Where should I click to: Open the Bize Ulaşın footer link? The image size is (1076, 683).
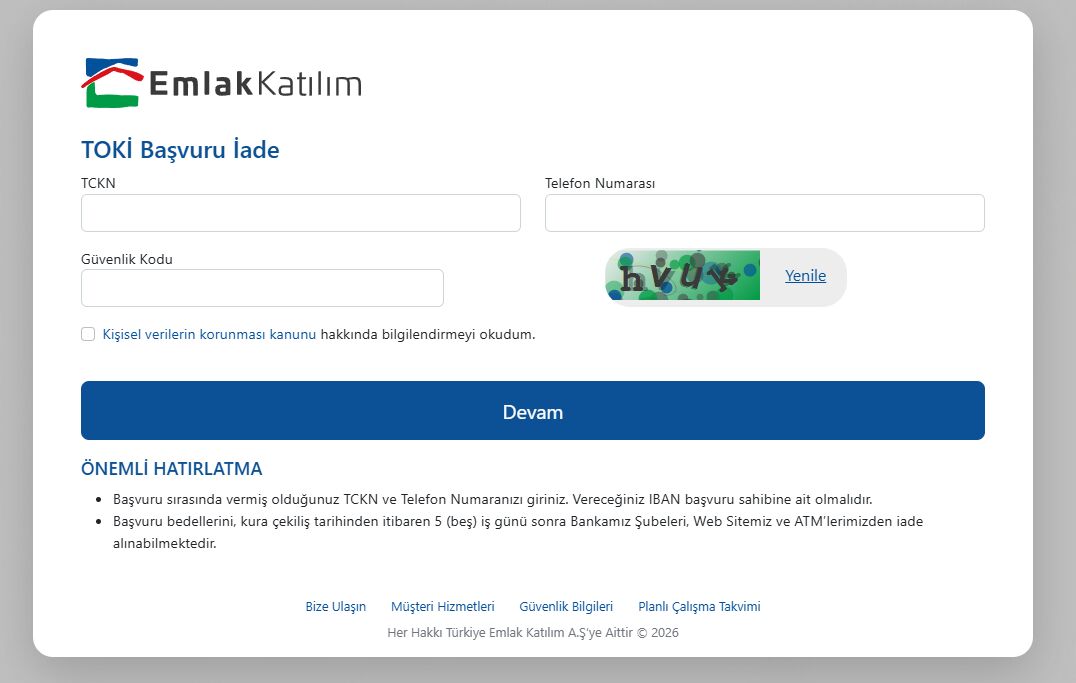pos(336,607)
